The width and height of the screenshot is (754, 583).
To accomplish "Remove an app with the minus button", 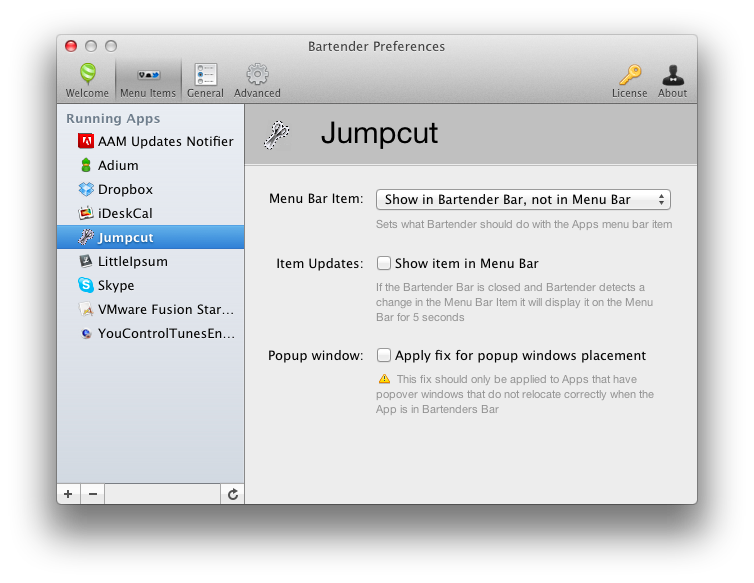I will click(93, 494).
